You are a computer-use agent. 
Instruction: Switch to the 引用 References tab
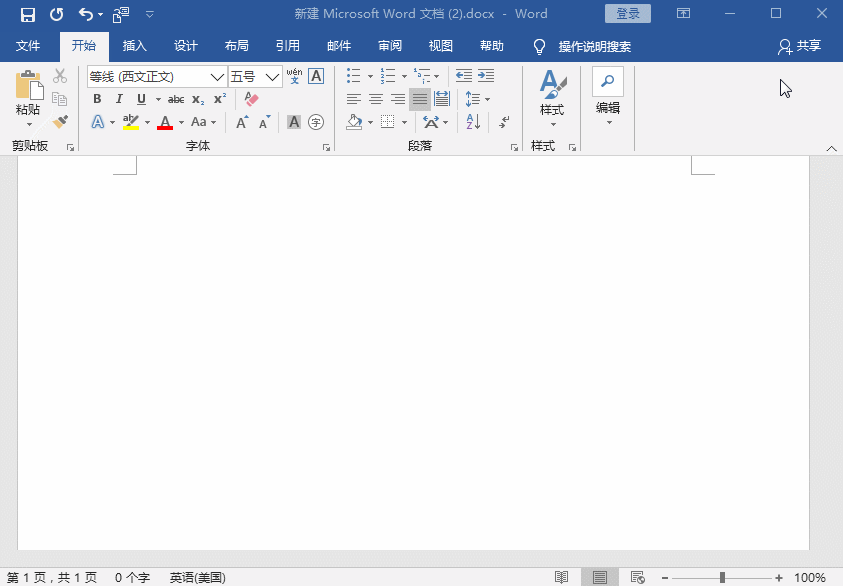coord(288,46)
